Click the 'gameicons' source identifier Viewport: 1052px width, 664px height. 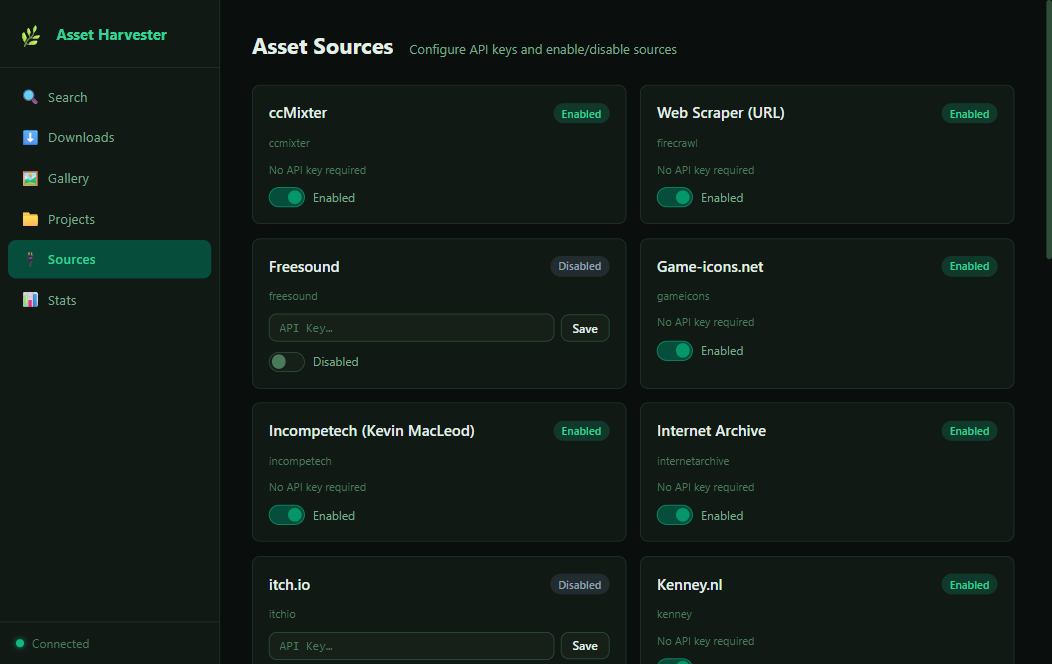tap(683, 296)
